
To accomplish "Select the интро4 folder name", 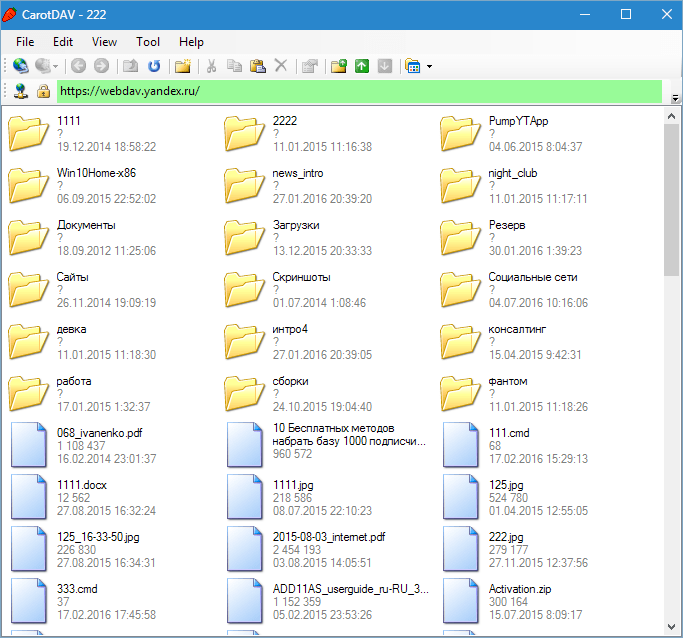I will coord(290,329).
